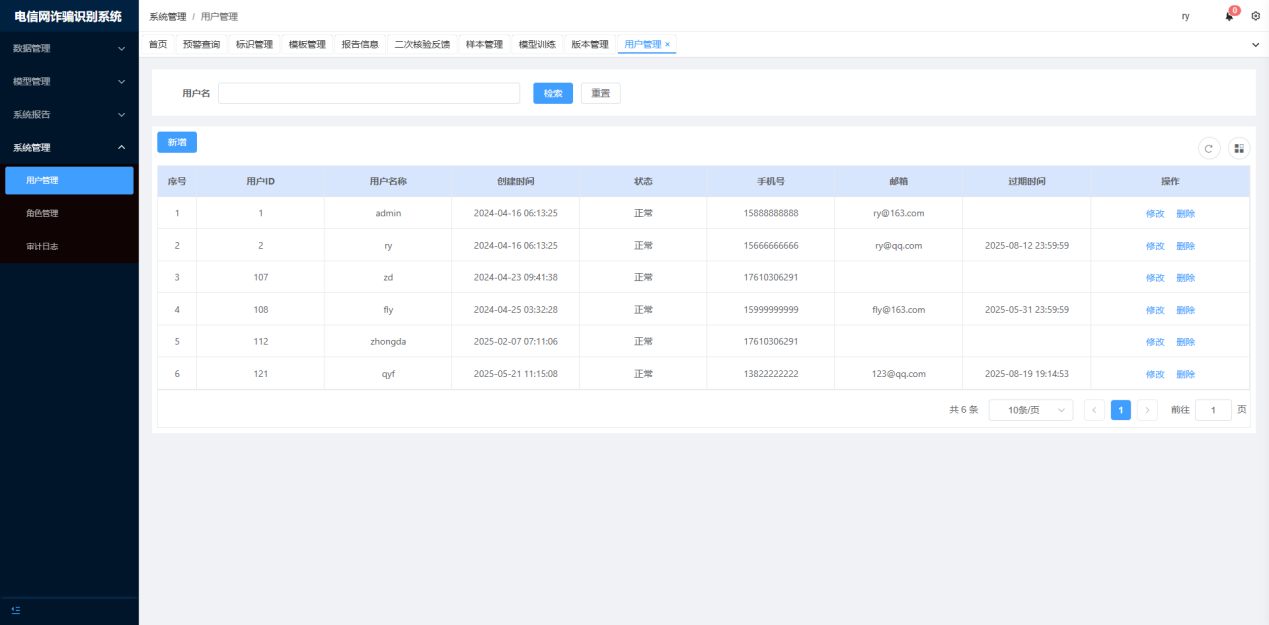This screenshot has height=625, width=1269.
Task: Click the notification bell icon
Action: pos(1229,17)
